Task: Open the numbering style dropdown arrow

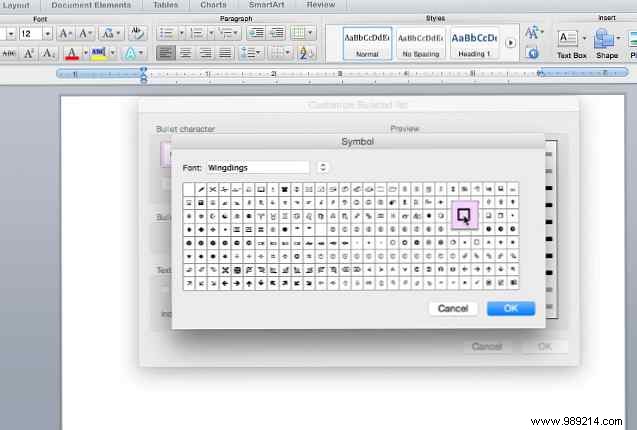Action: [211, 33]
